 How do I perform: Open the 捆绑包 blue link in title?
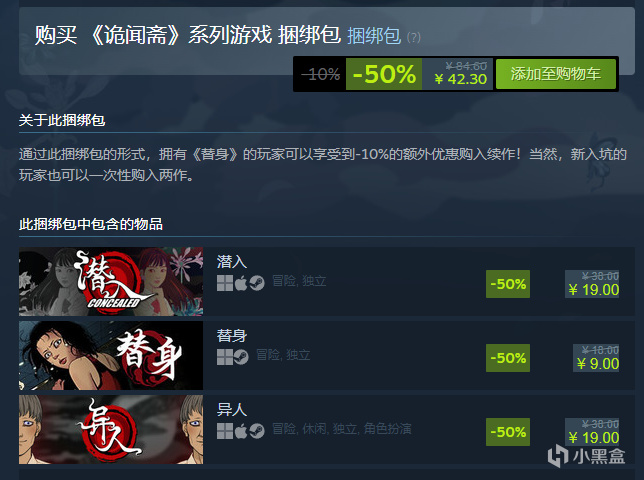pyautogui.click(x=374, y=36)
